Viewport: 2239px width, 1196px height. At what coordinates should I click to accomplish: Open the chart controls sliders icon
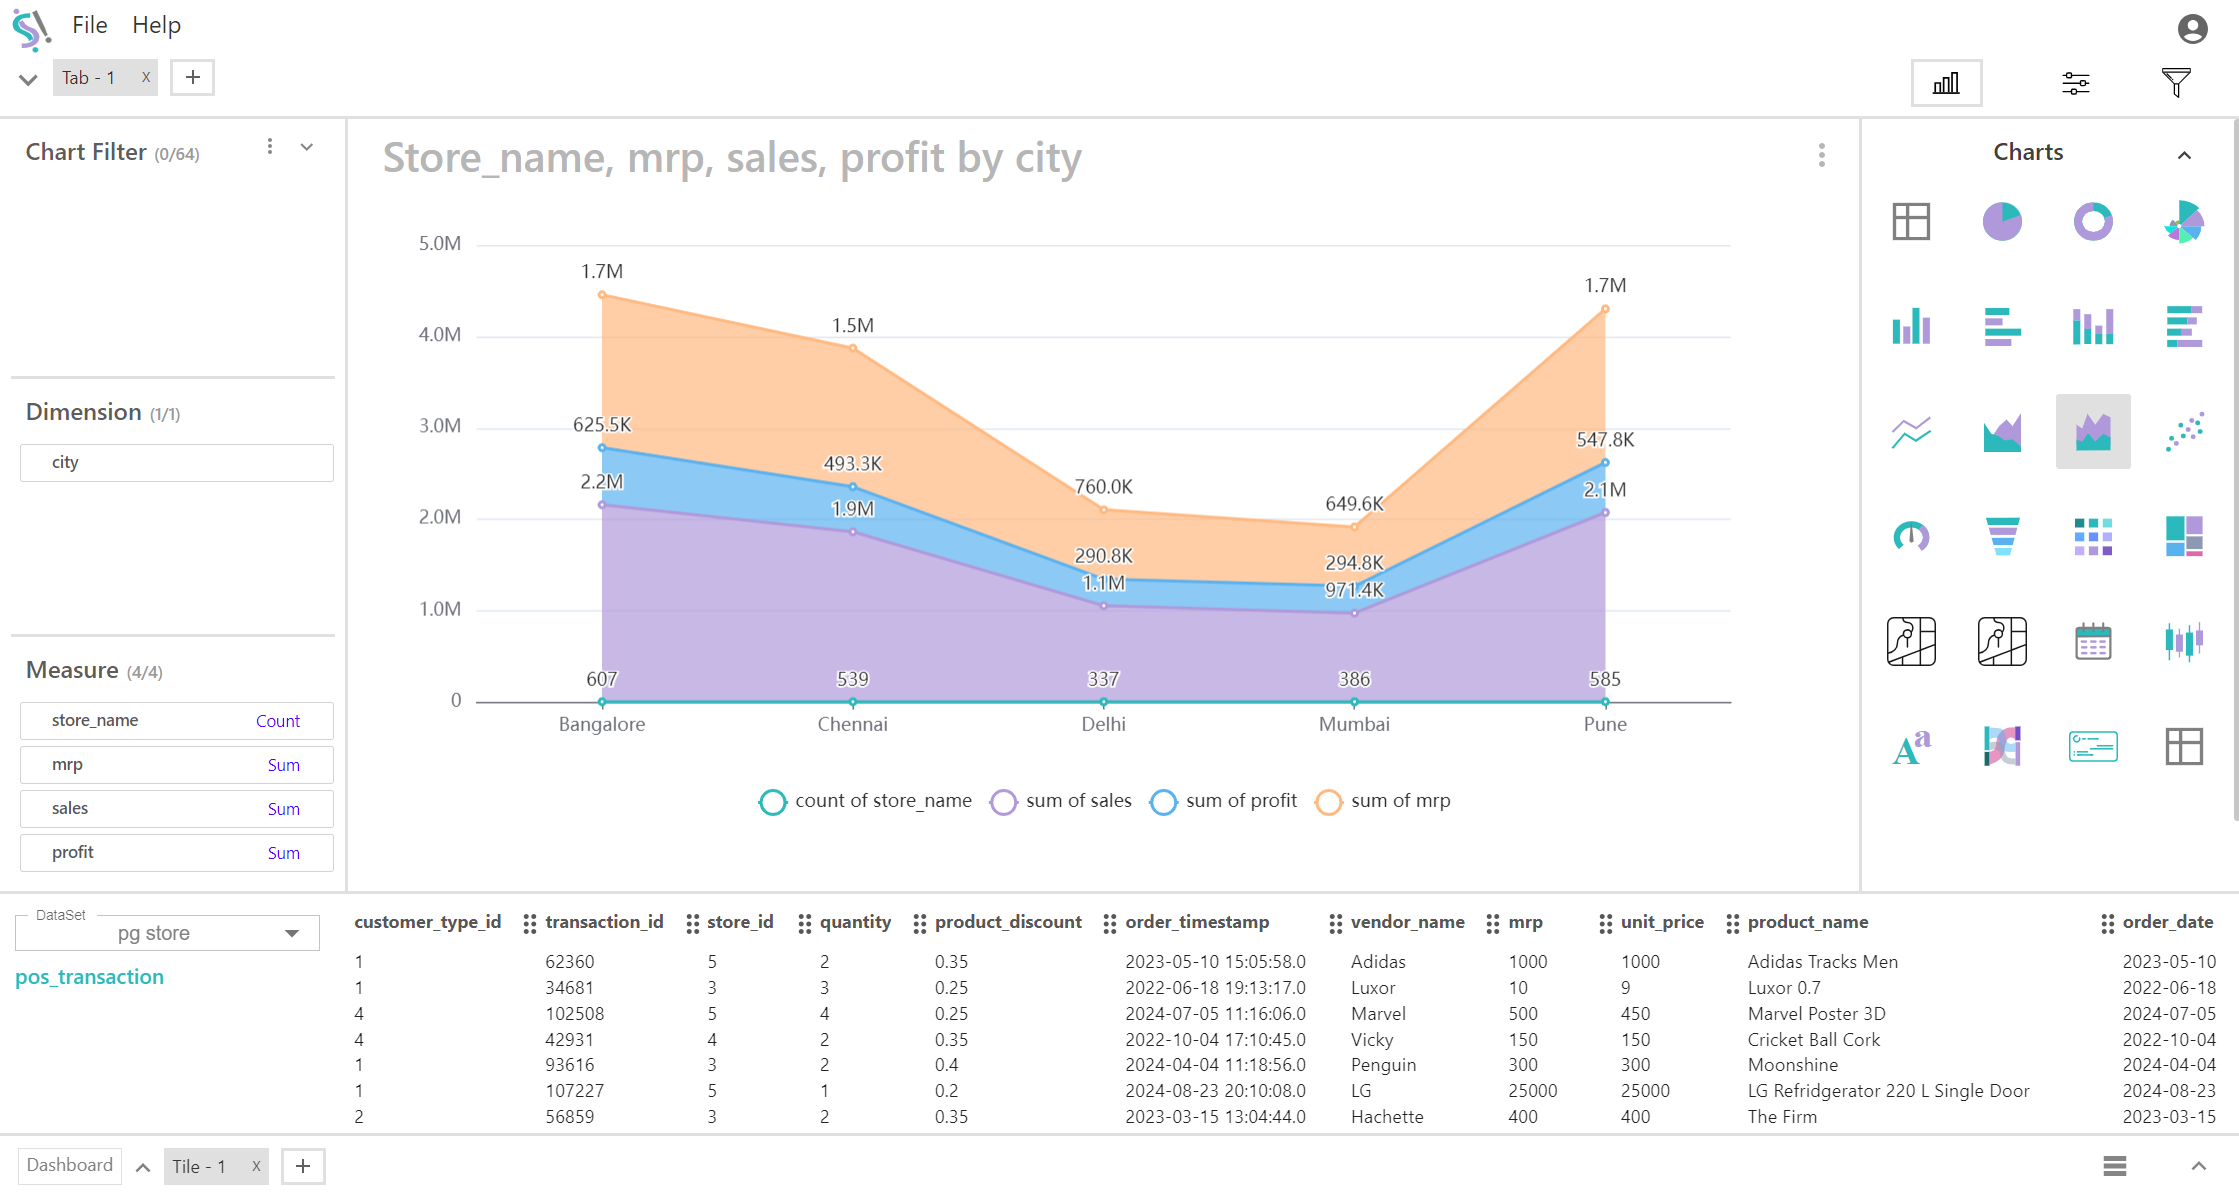tap(2076, 83)
